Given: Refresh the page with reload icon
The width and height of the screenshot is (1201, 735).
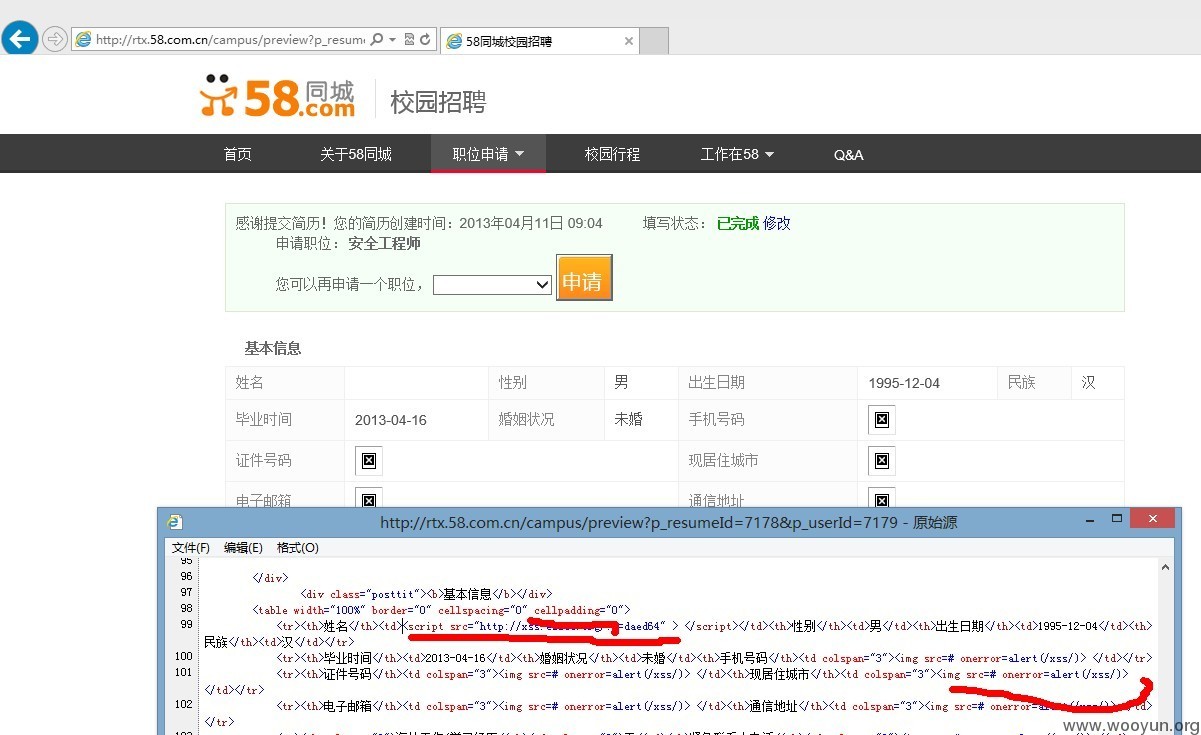Looking at the screenshot, I should pos(425,40).
